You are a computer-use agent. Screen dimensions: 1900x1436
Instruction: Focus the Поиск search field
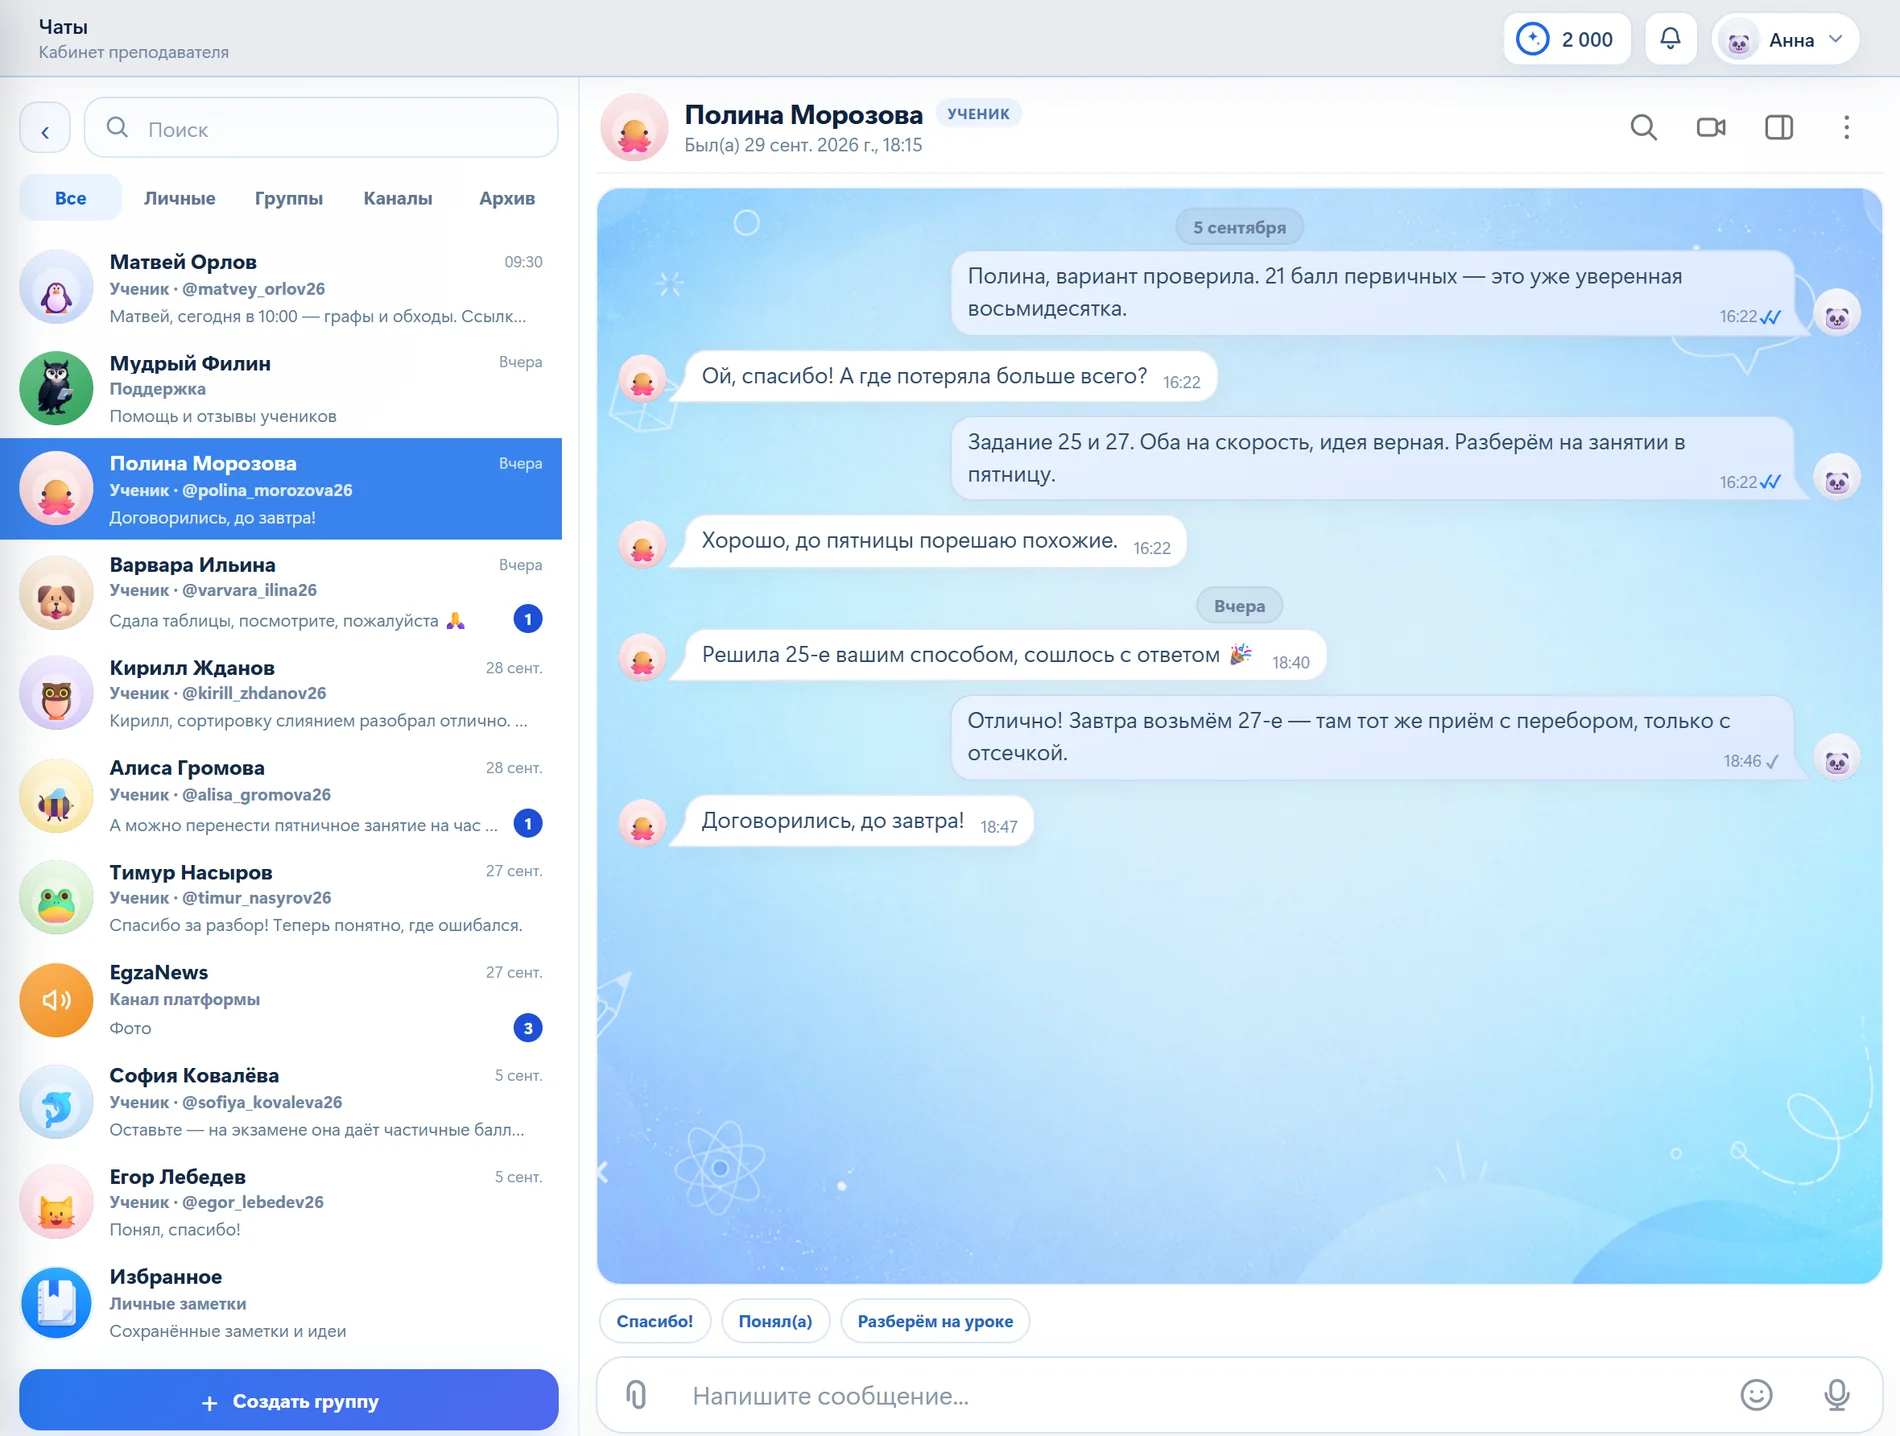(321, 128)
